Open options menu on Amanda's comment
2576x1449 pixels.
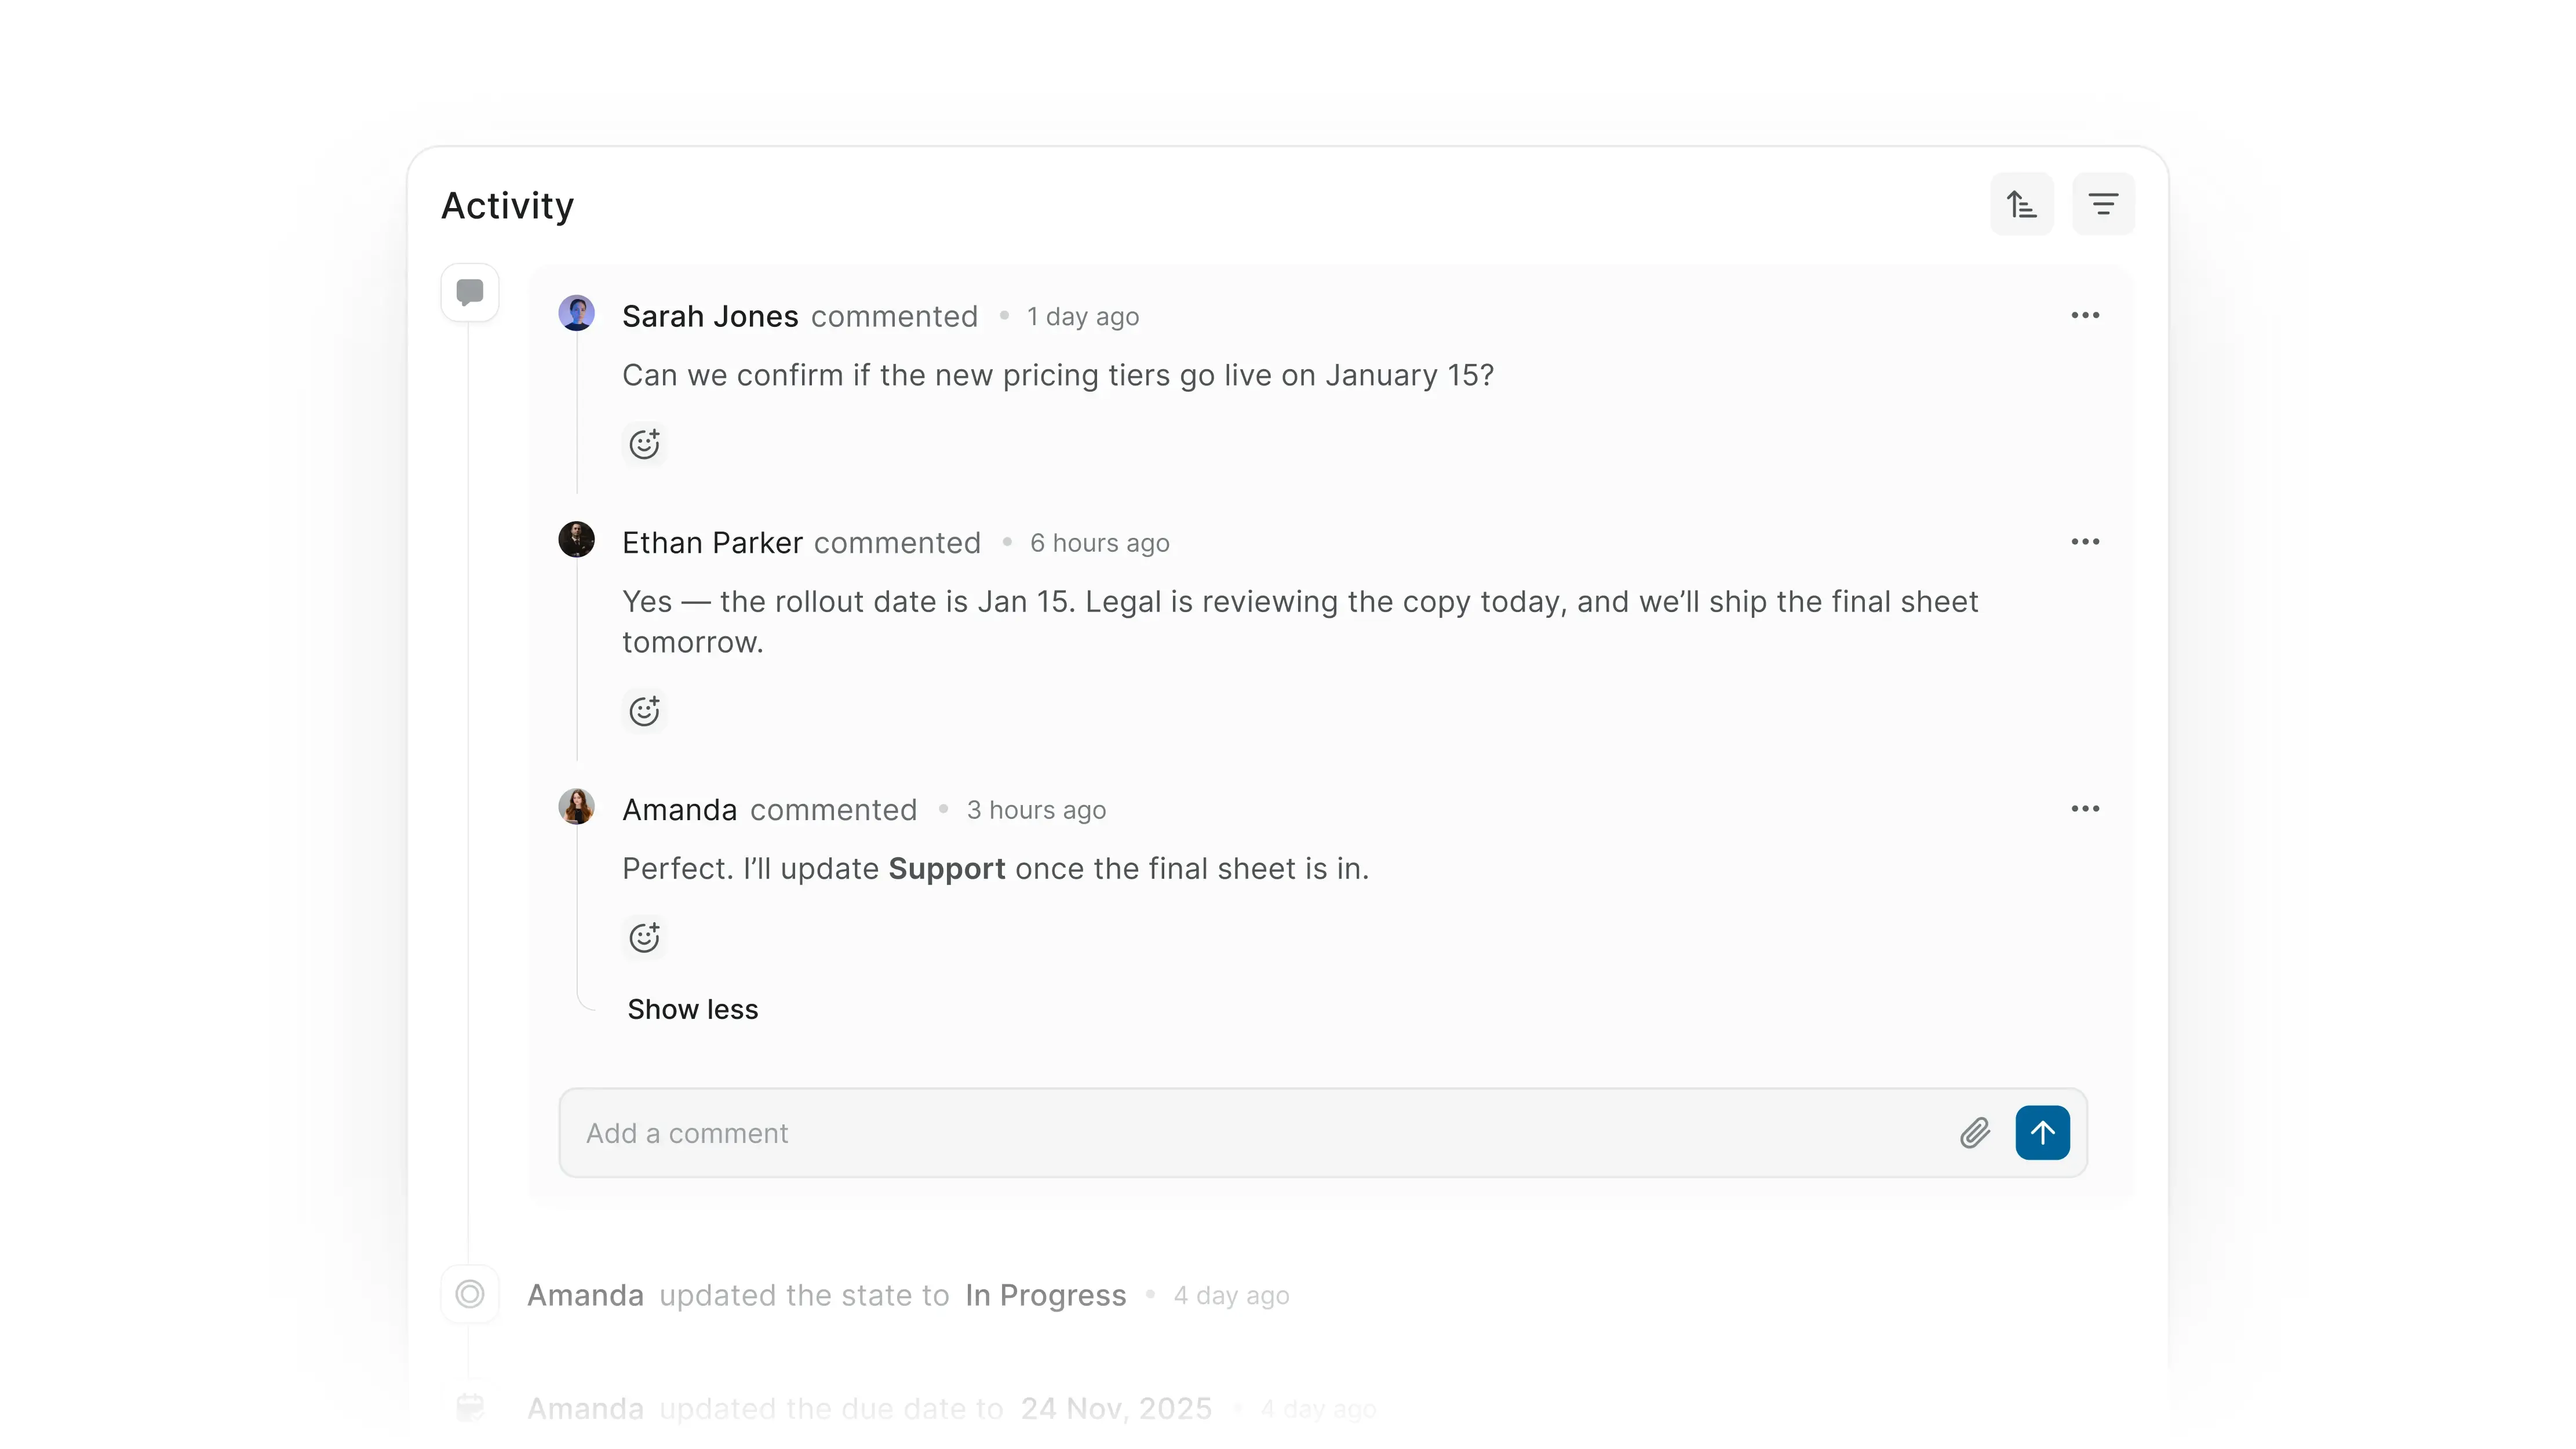click(2085, 808)
